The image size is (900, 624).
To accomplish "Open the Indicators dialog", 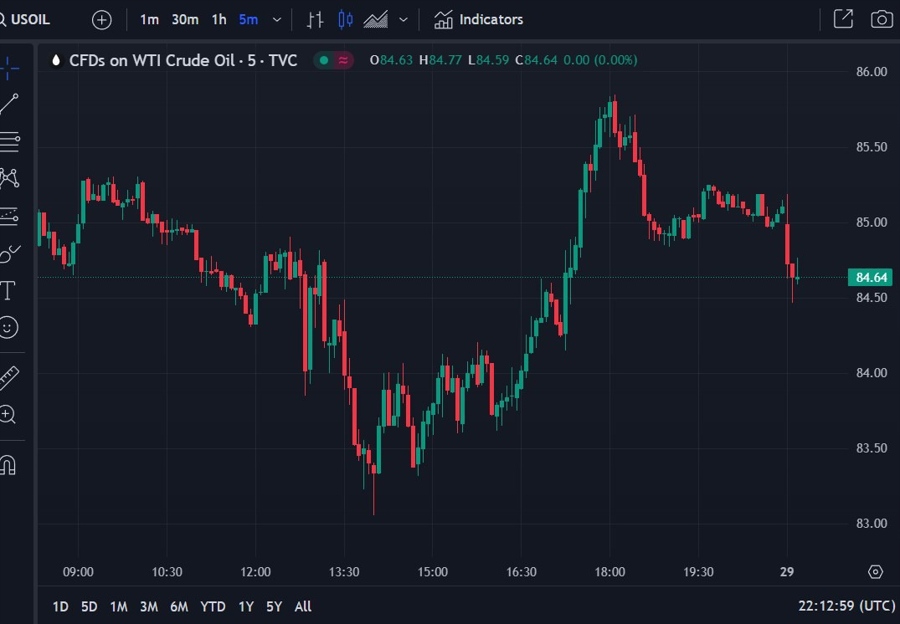I will (478, 20).
